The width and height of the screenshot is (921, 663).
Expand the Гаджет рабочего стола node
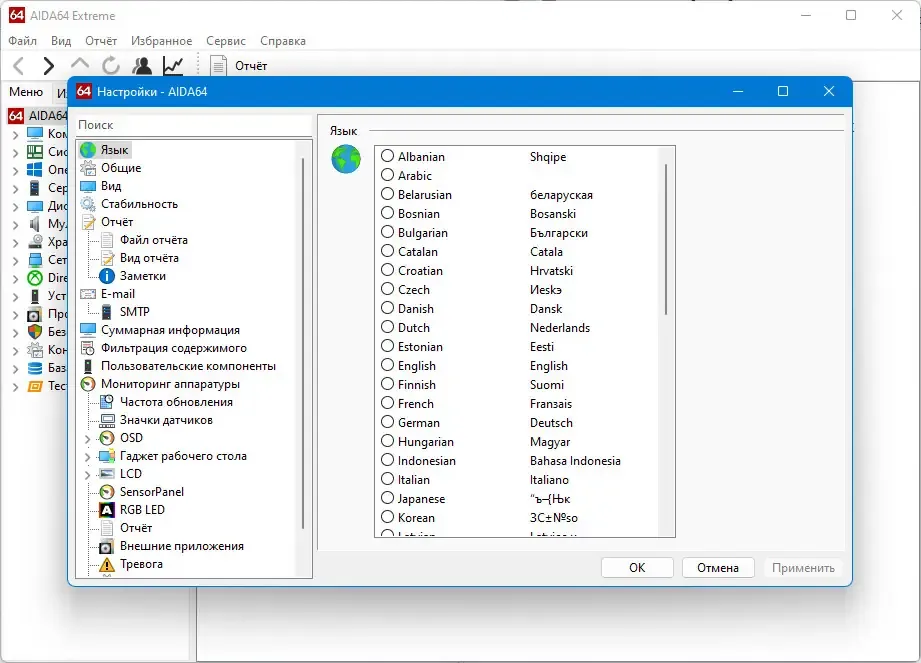tap(88, 457)
